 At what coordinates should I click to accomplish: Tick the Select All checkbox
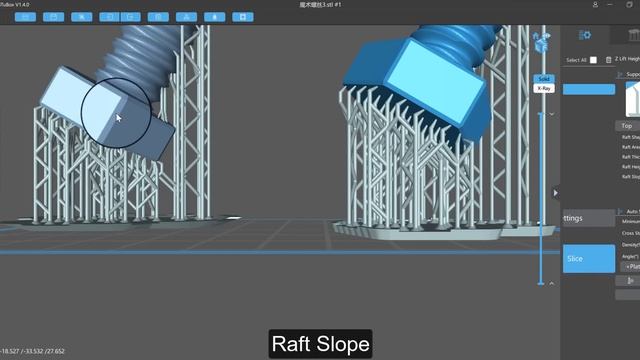click(593, 60)
